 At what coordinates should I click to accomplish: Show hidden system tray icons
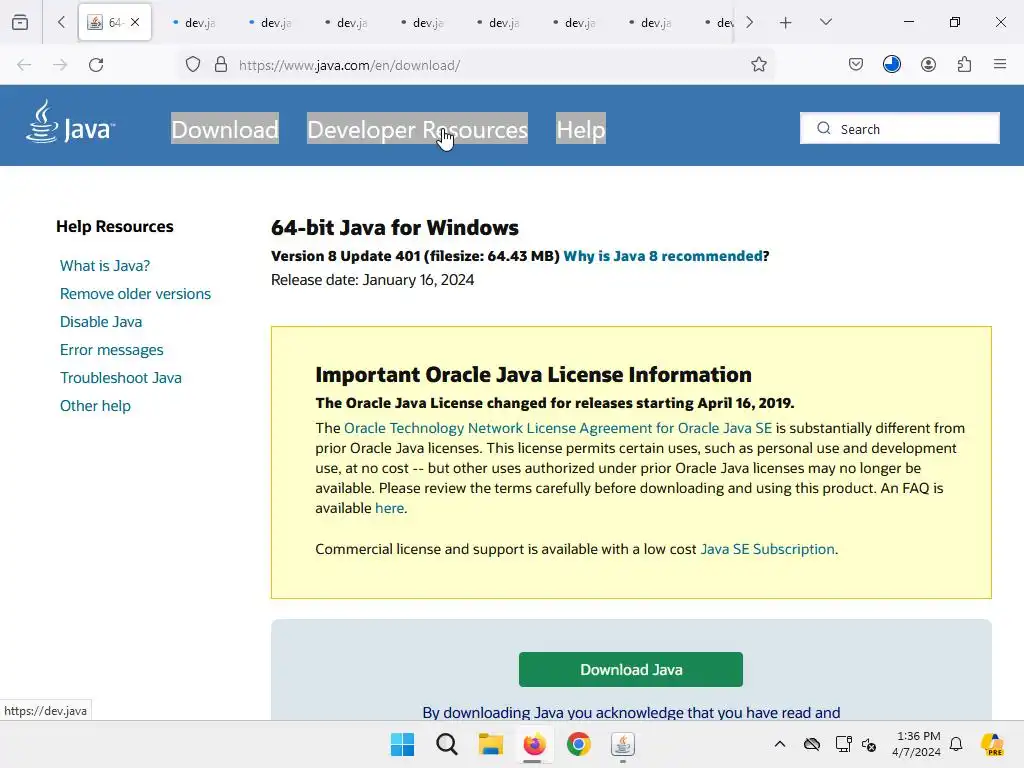pos(780,744)
